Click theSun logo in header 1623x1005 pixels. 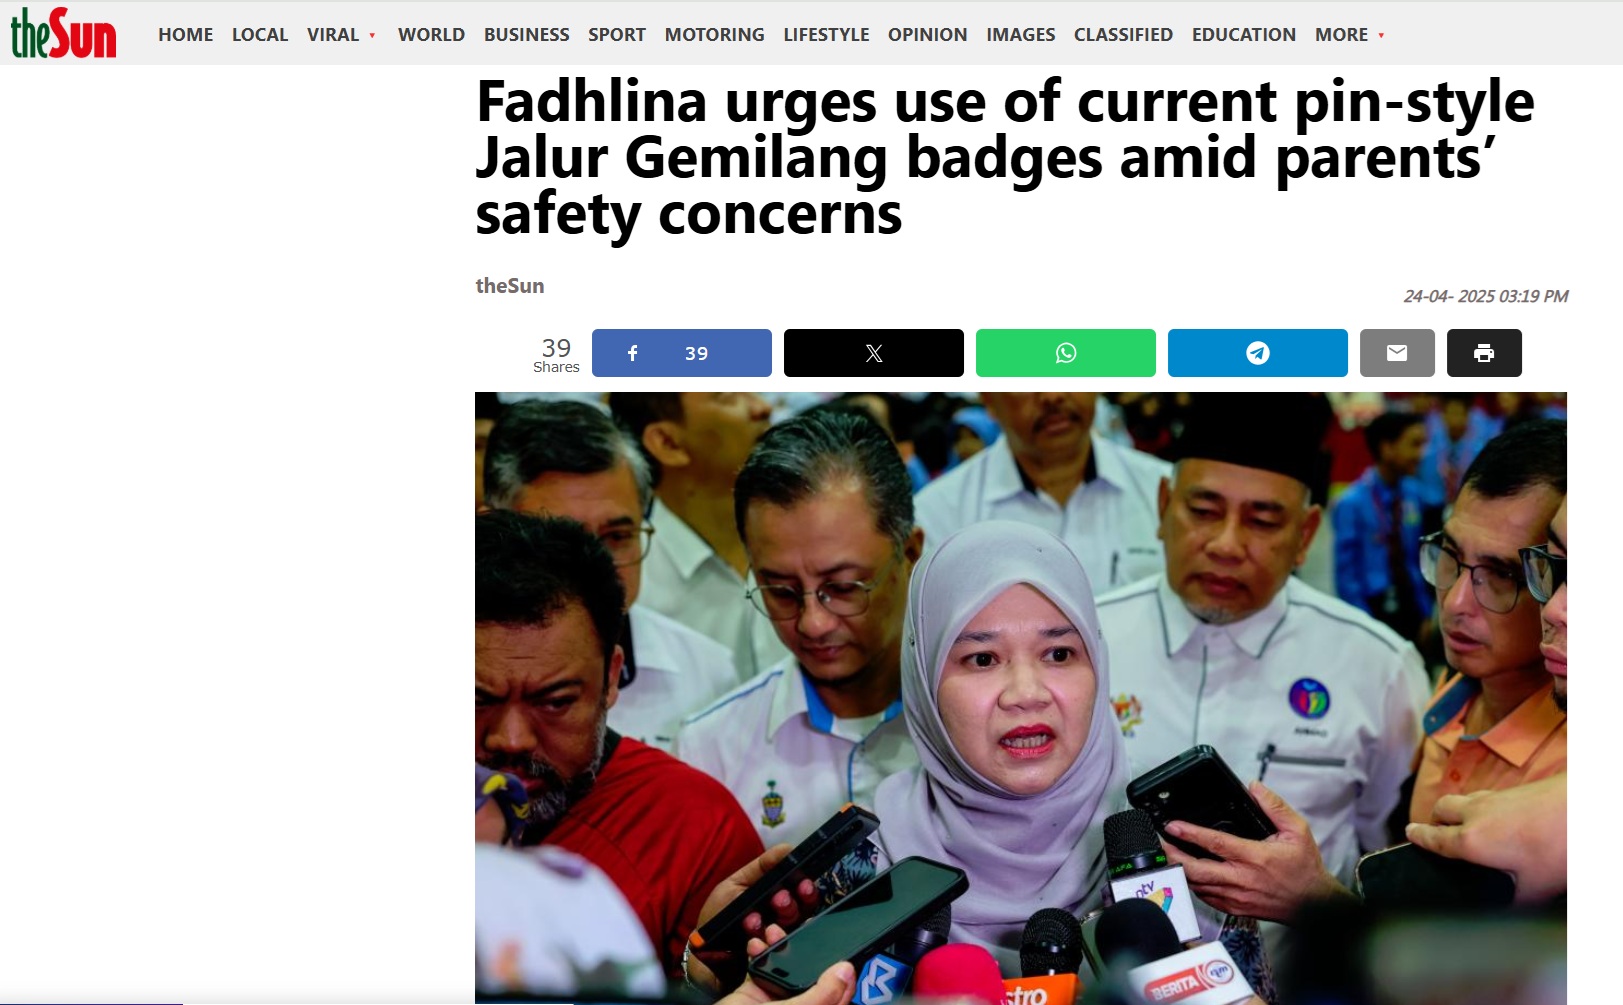pyautogui.click(x=63, y=33)
